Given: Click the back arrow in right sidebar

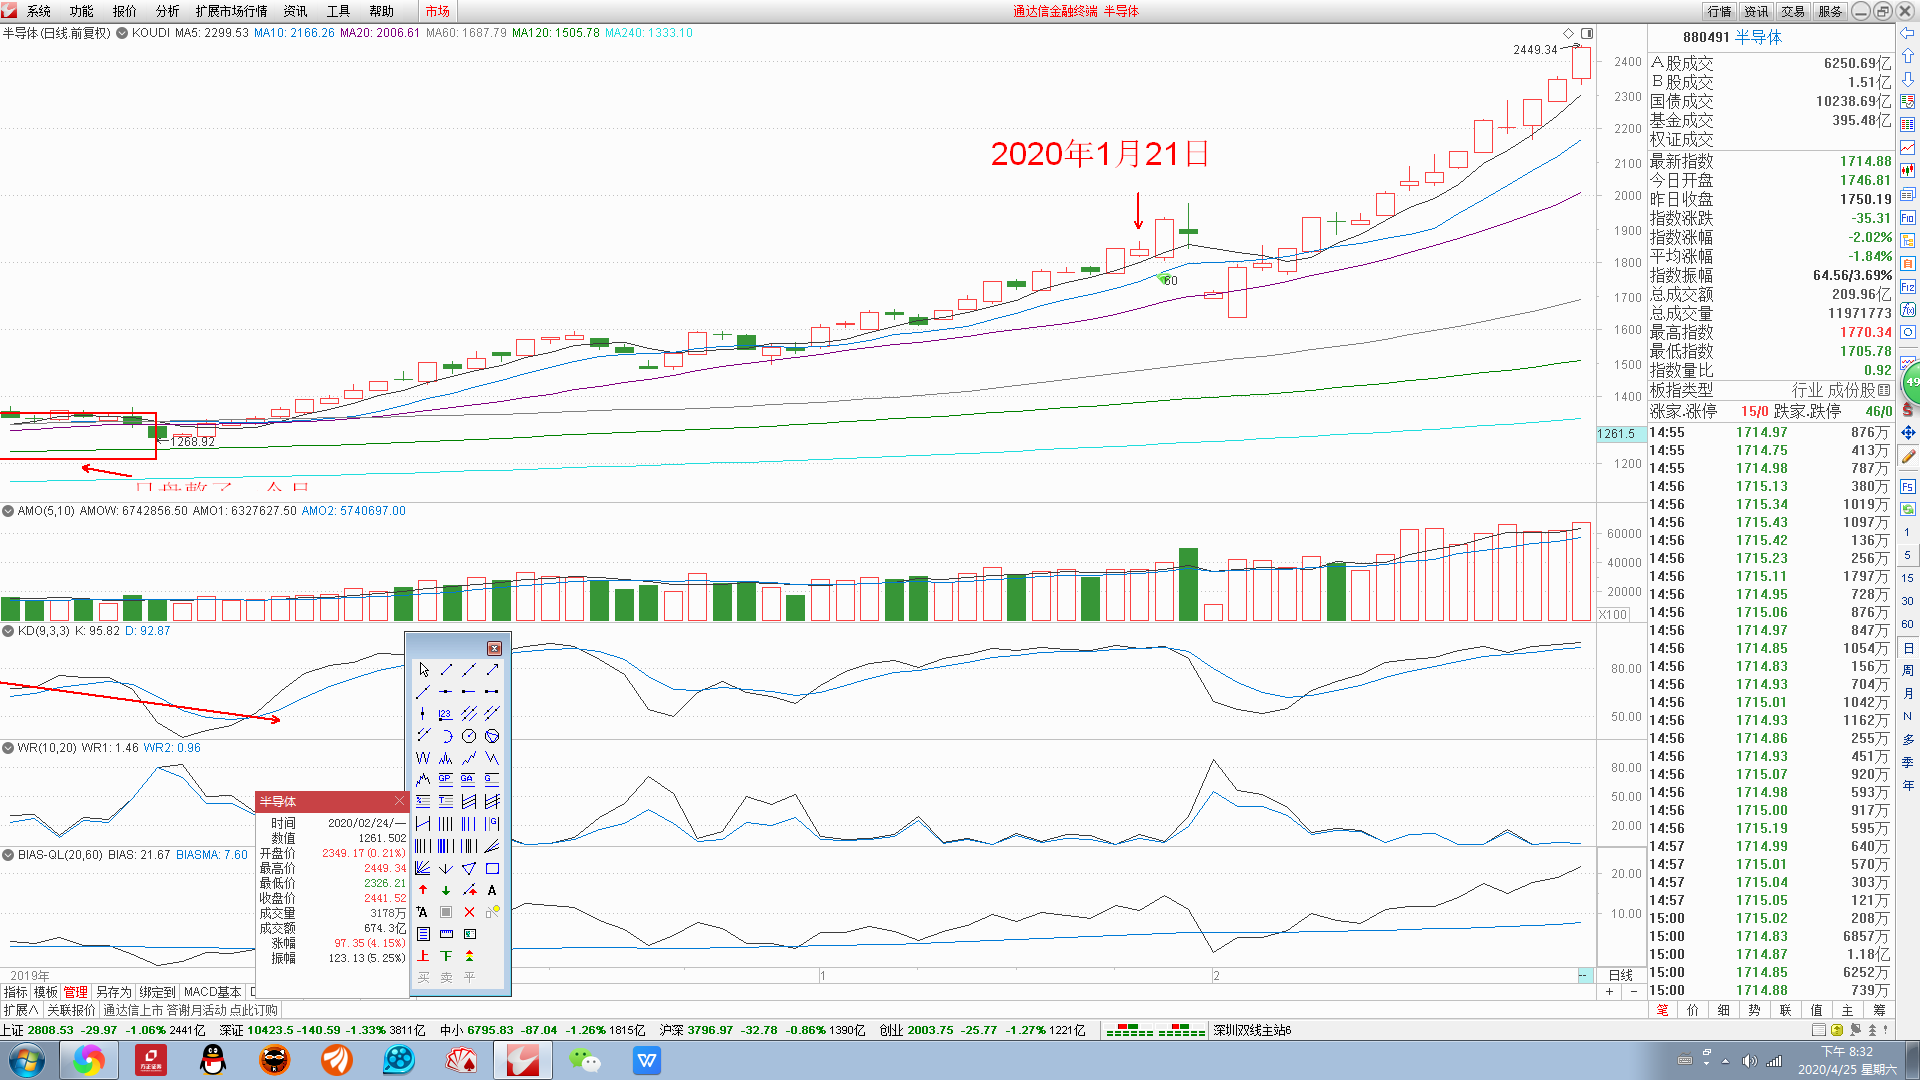Looking at the screenshot, I should pyautogui.click(x=1907, y=33).
